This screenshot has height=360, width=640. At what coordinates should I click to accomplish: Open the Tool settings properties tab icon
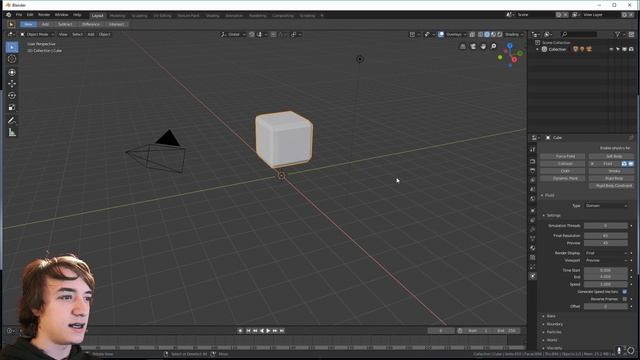pyautogui.click(x=533, y=150)
